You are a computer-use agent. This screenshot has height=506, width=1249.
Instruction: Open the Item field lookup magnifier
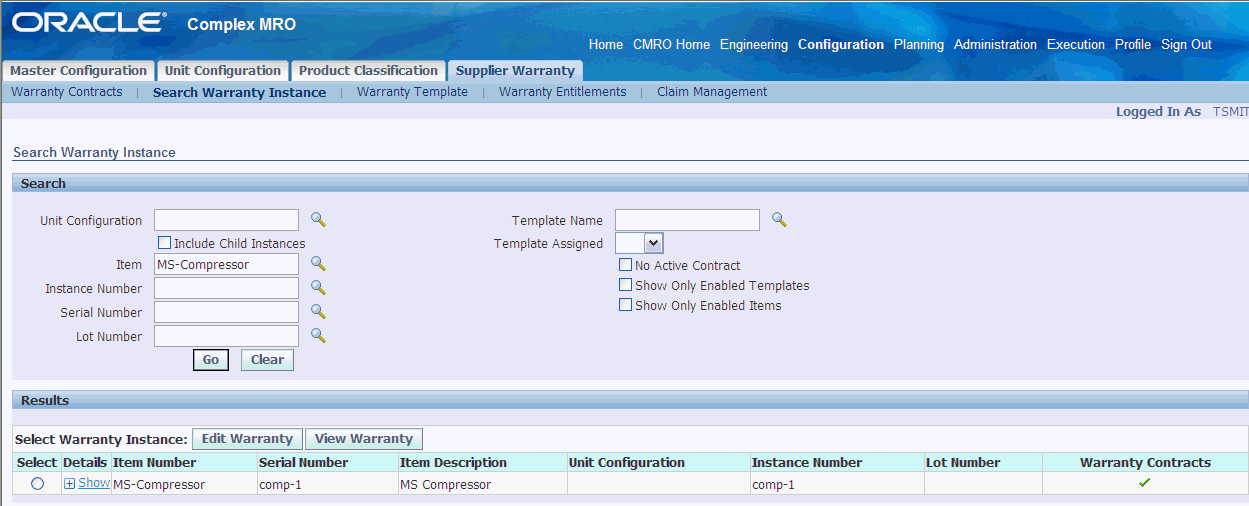click(318, 264)
